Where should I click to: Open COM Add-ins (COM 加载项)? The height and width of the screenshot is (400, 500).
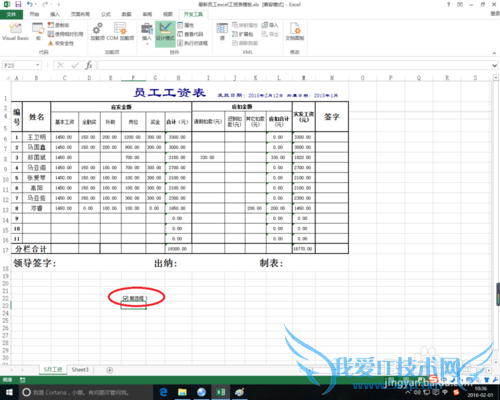(x=120, y=31)
